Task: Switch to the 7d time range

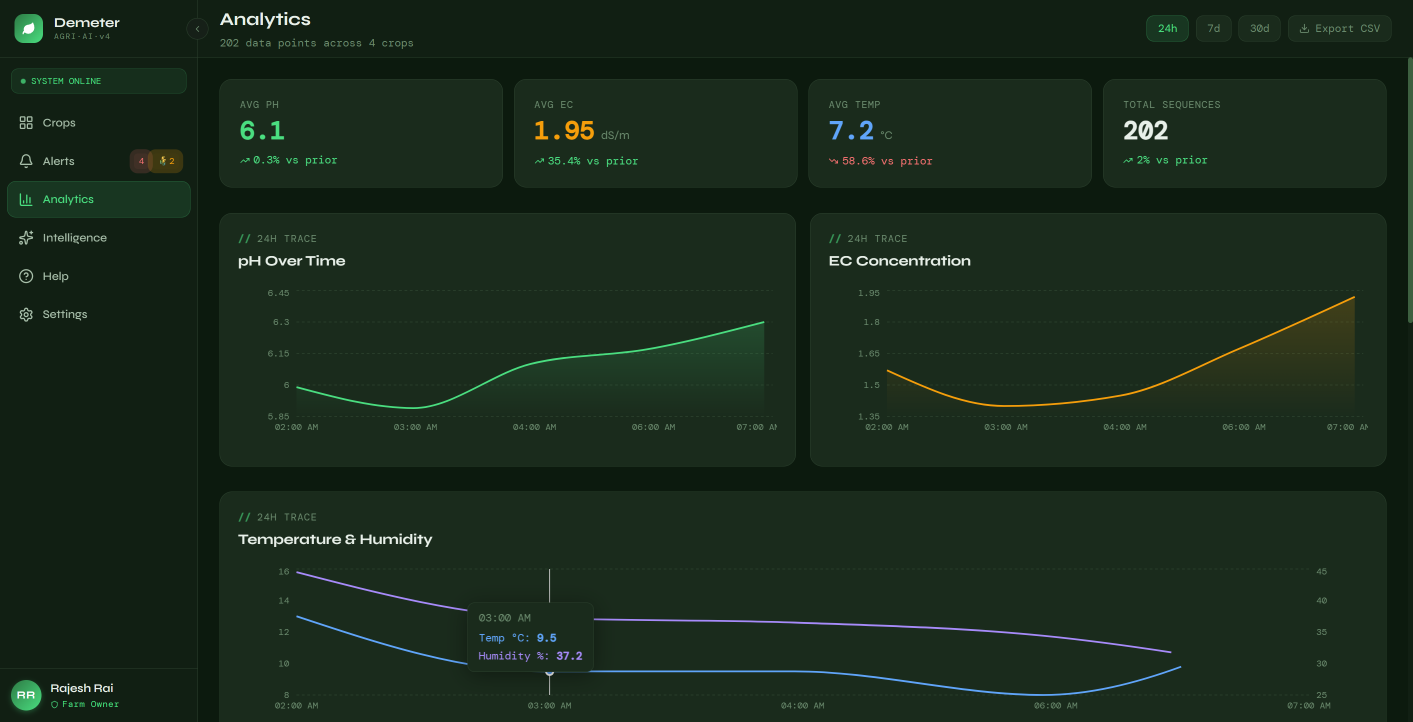Action: [x=1213, y=29]
